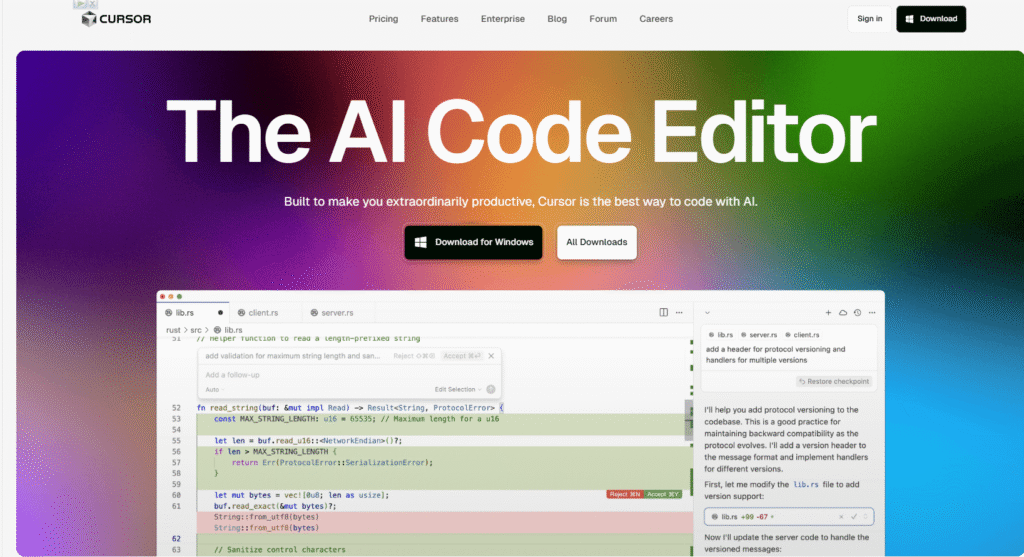Click the Windows icon in header Download button

click(x=909, y=19)
